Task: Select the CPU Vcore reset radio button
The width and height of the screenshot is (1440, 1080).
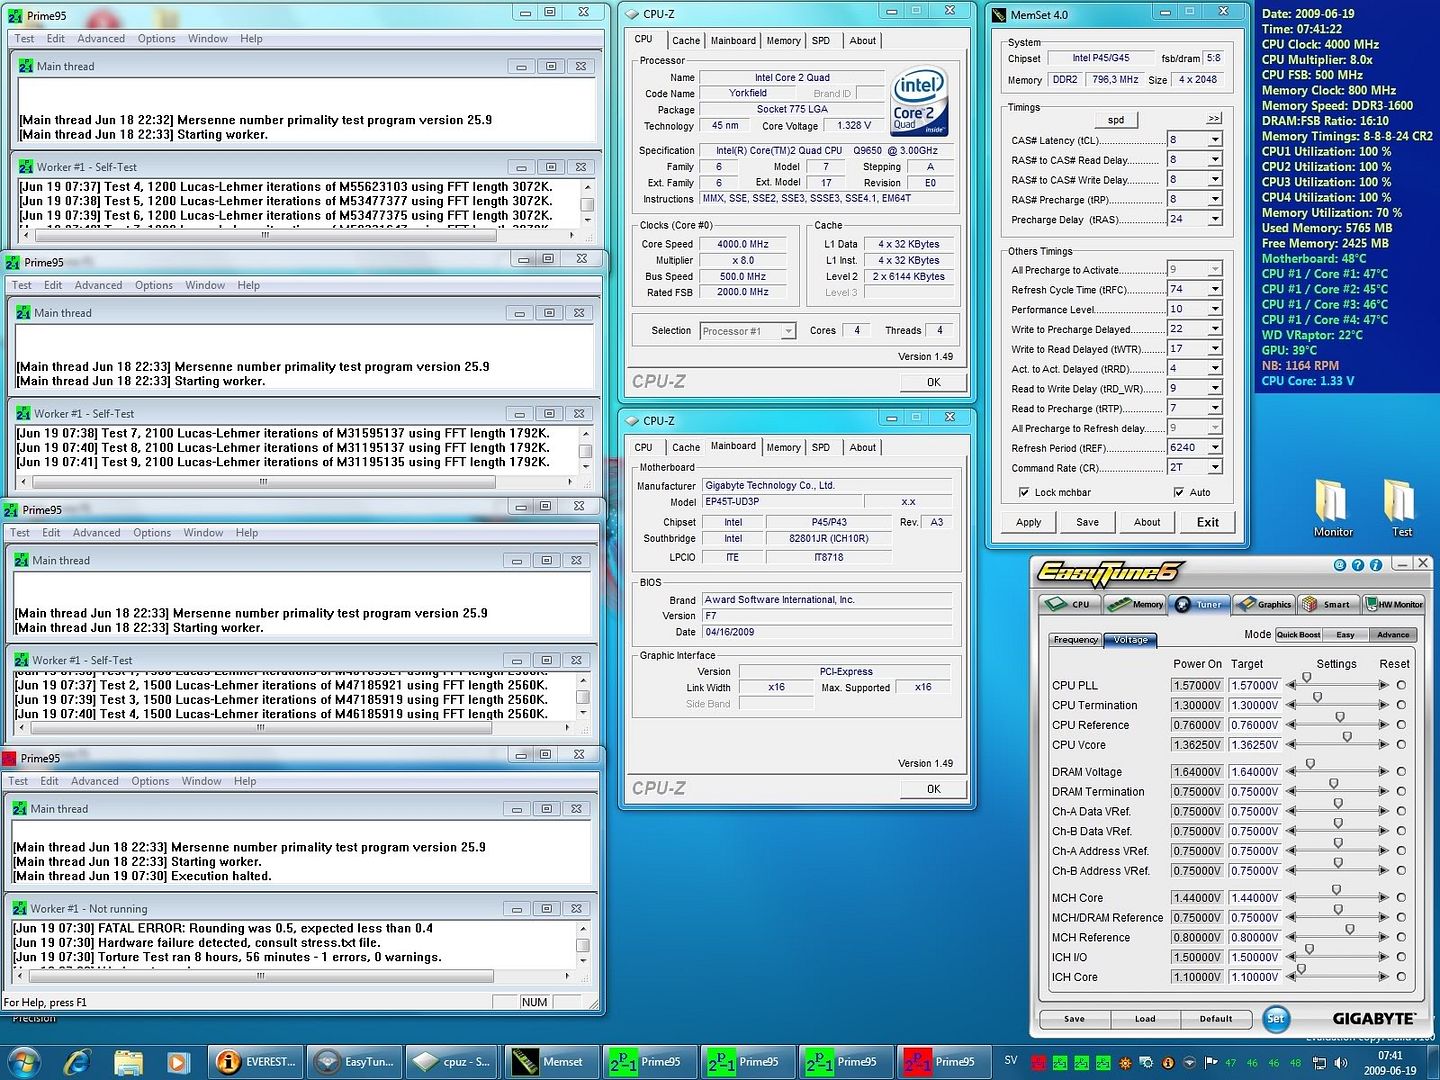Action: click(x=1402, y=745)
